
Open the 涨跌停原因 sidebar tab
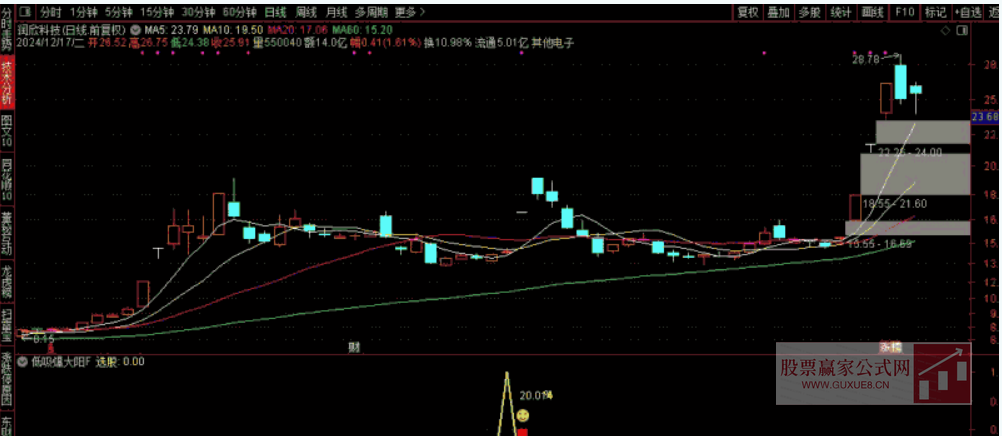(6, 377)
